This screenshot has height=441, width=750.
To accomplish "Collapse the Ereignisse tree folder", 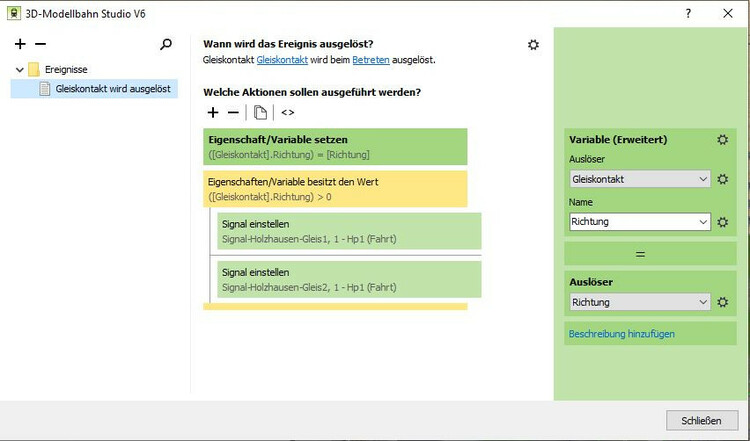I will 20,70.
